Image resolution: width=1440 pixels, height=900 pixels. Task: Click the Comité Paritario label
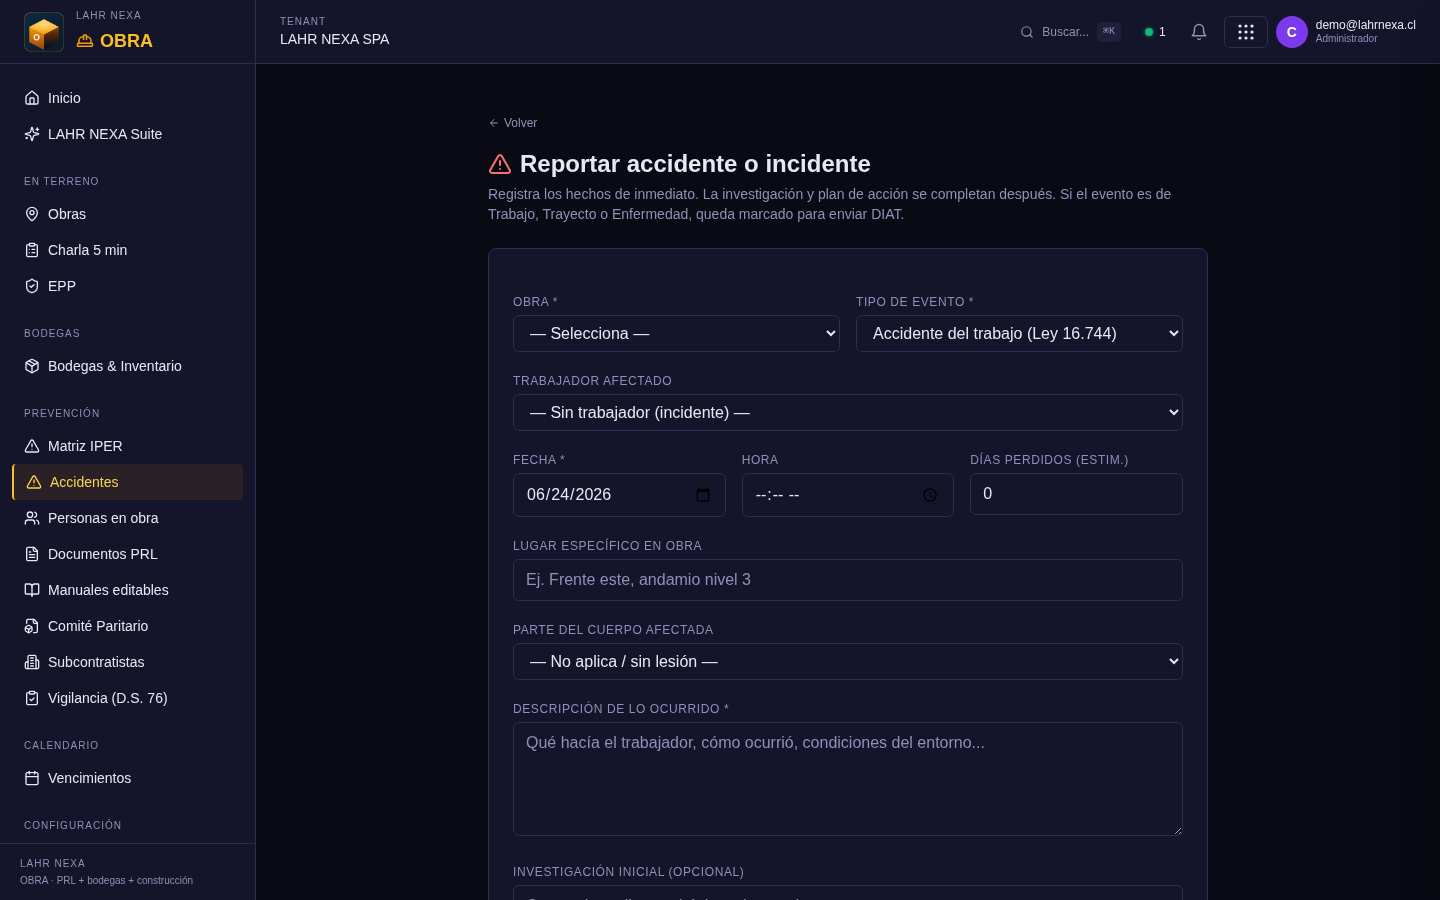pyautogui.click(x=98, y=626)
